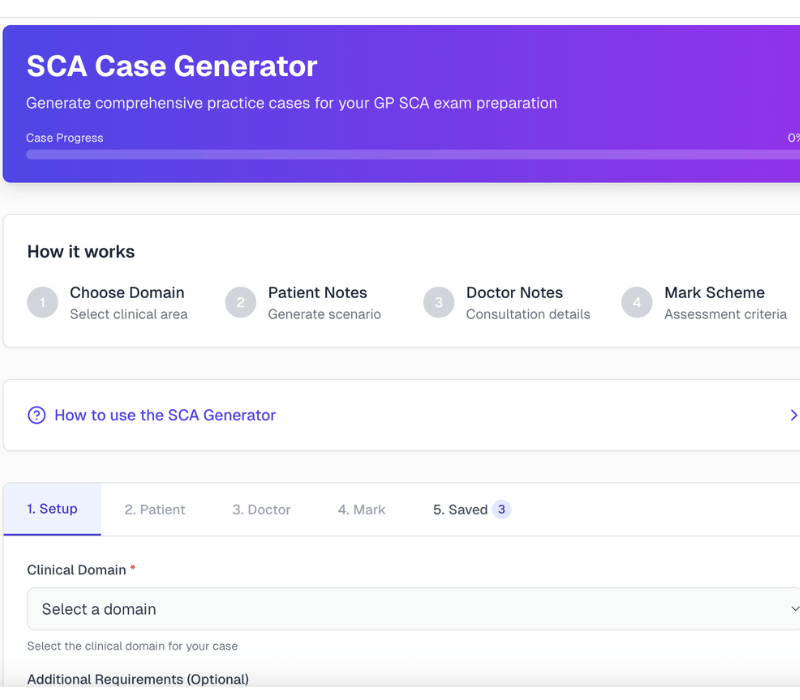Click the step 3 circle icon
The width and height of the screenshot is (800, 700).
pos(438,302)
